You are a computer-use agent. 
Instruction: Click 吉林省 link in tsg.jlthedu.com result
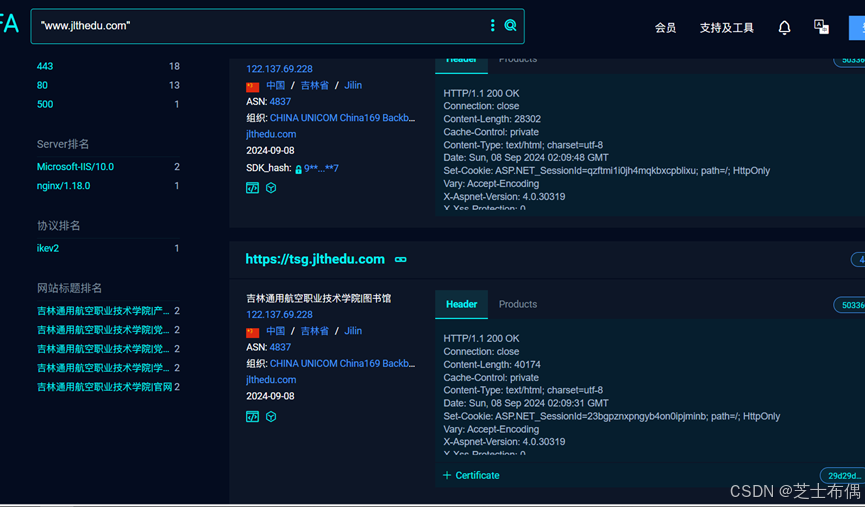click(x=314, y=331)
